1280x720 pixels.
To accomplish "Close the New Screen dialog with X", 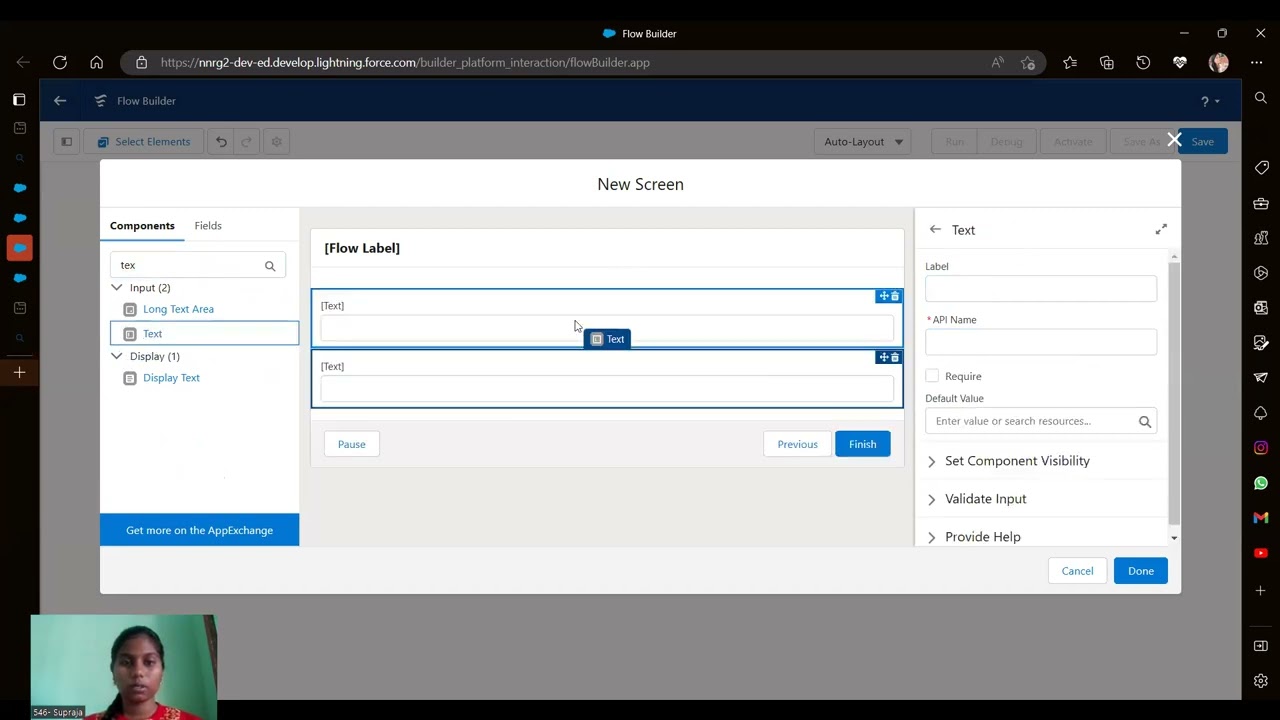I will point(1174,141).
